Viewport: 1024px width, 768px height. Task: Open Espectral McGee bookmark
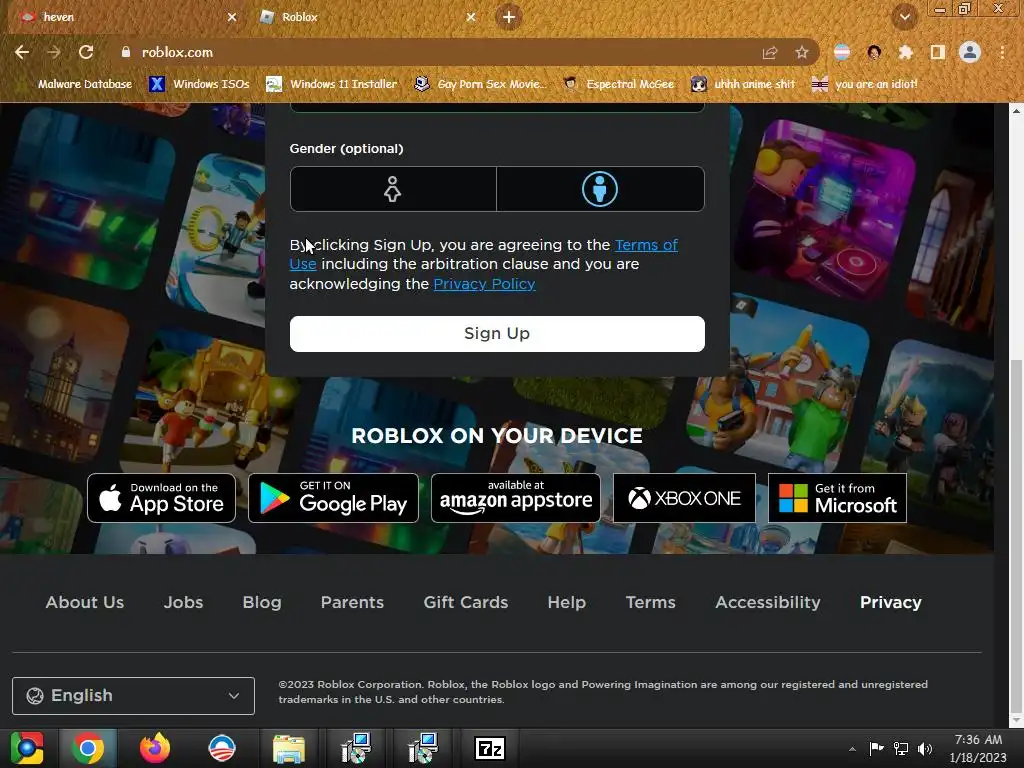pos(619,84)
